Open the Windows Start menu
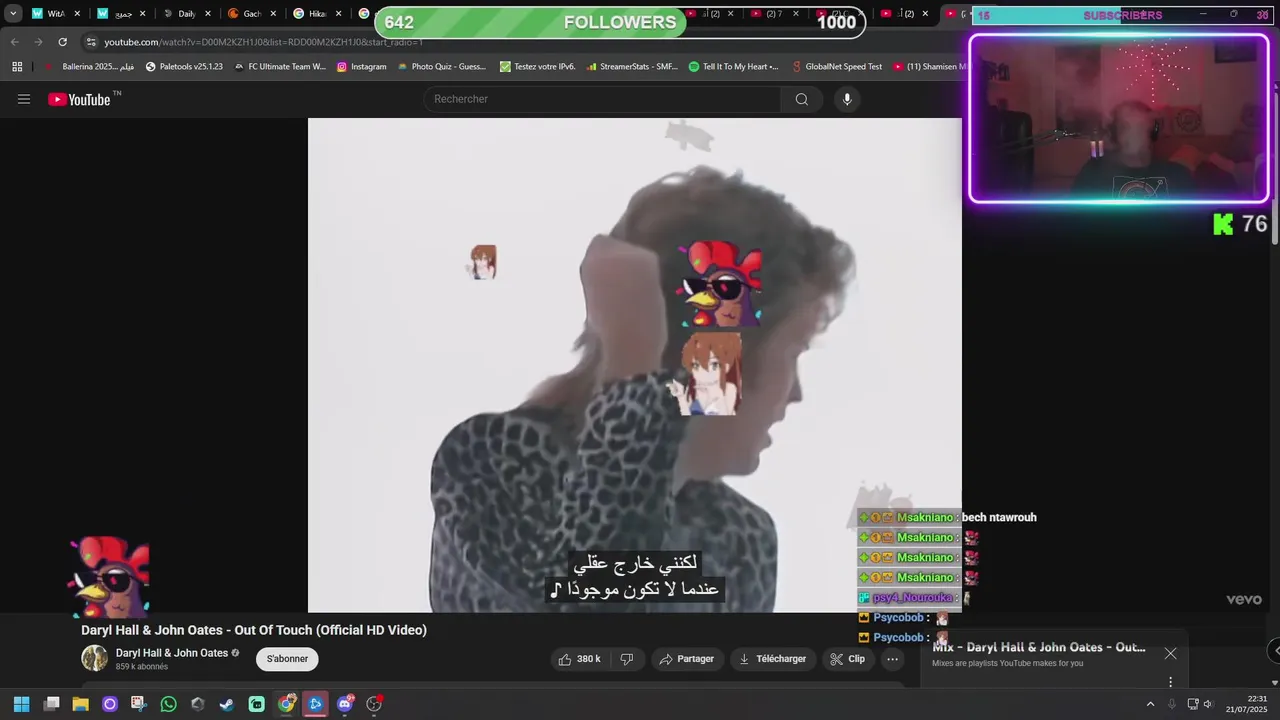Viewport: 1280px width, 720px height. point(21,704)
